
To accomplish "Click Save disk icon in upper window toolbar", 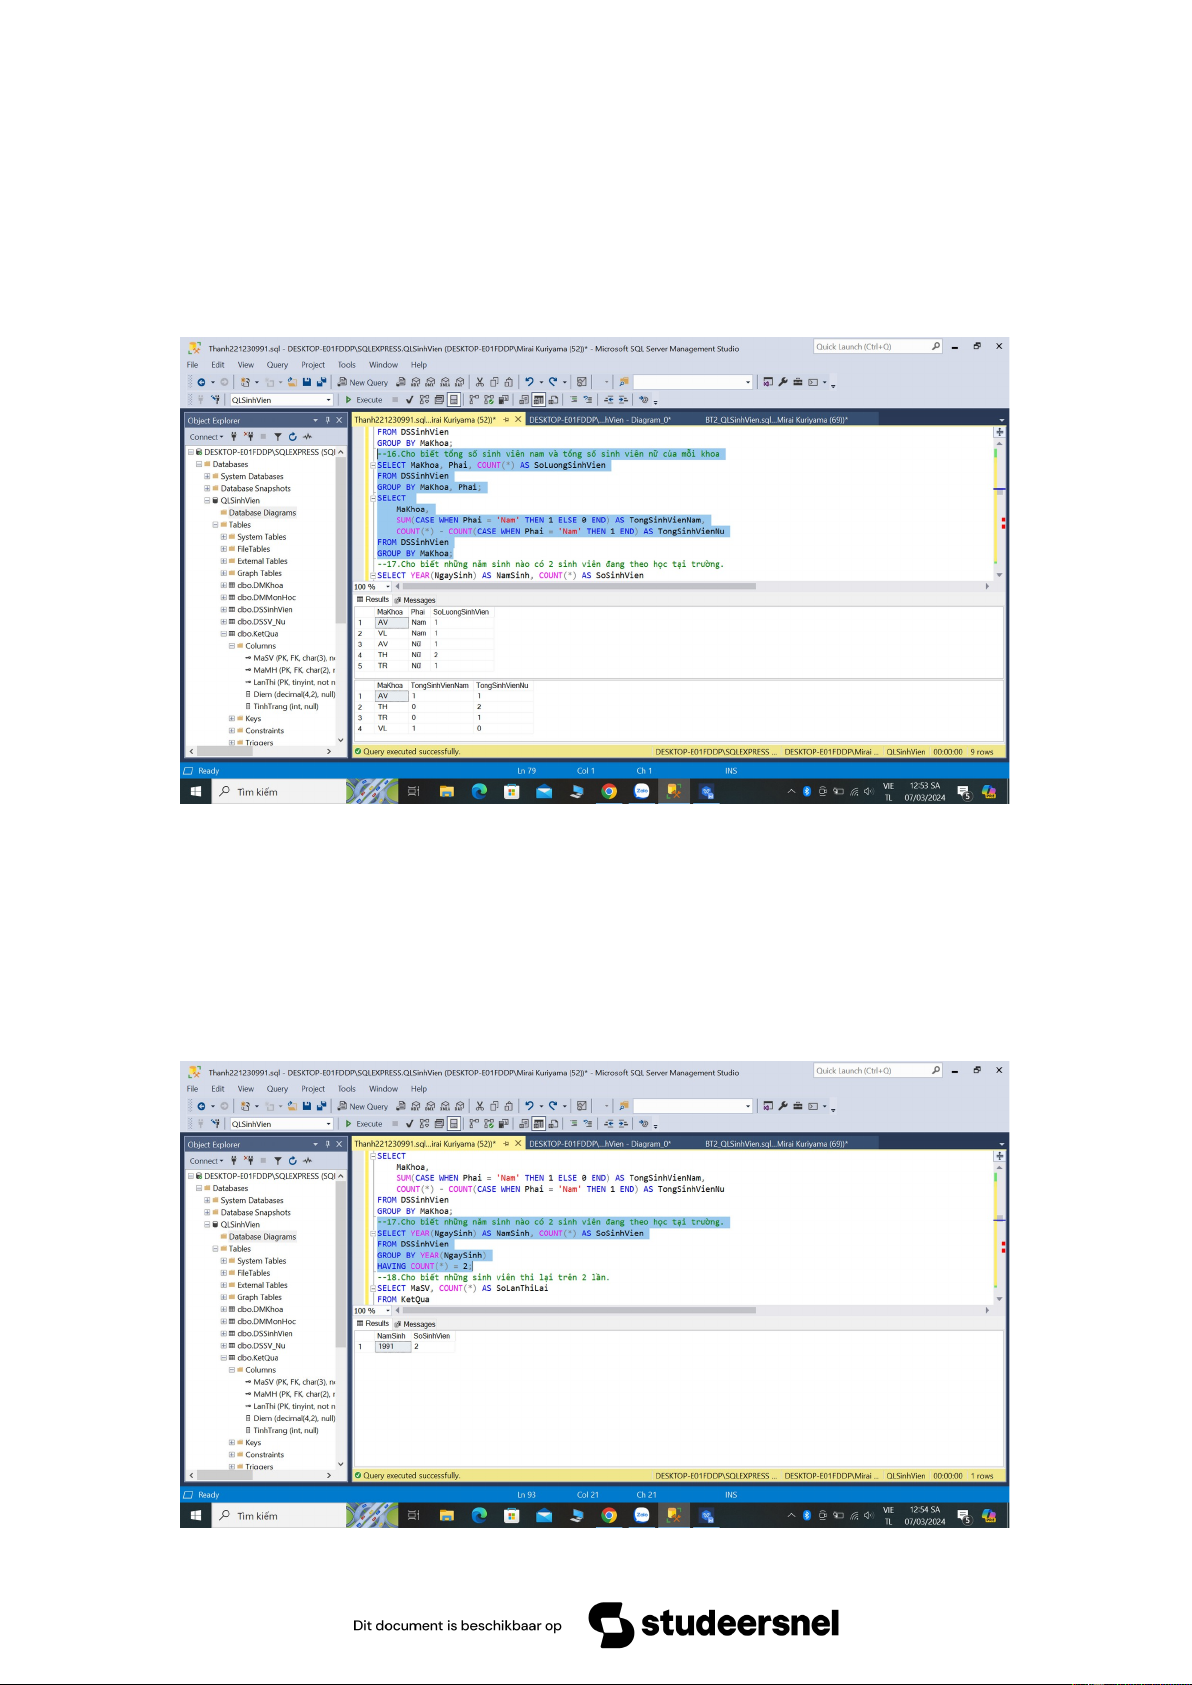I will (307, 382).
